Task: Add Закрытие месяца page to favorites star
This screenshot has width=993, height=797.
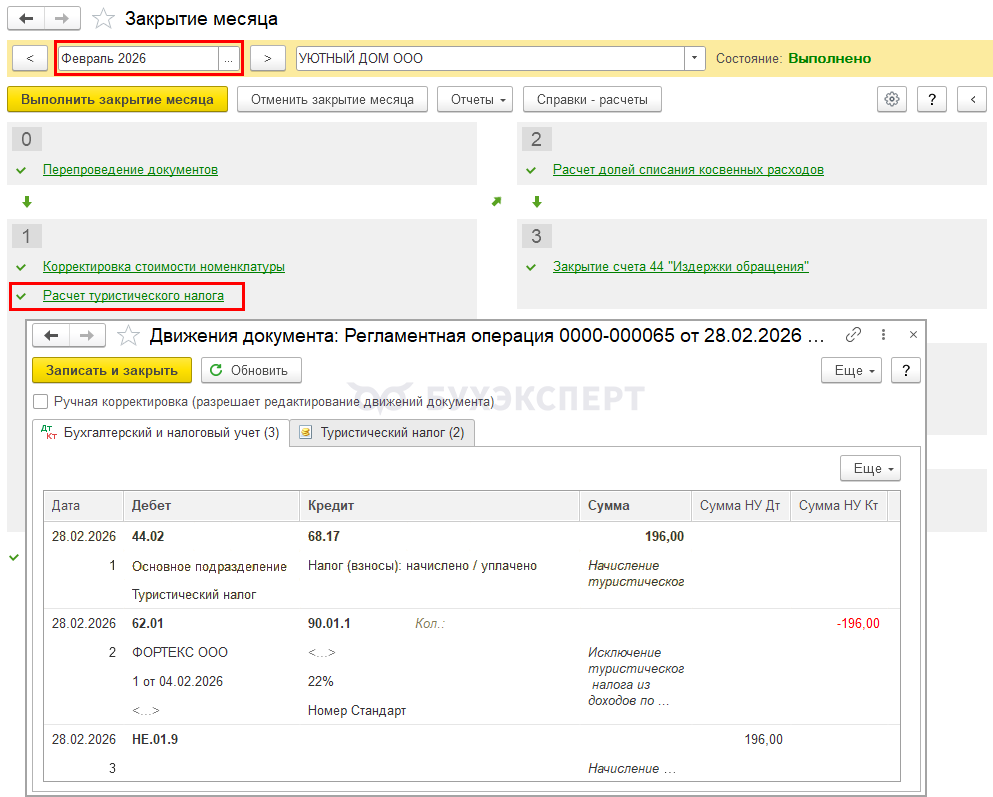Action: click(103, 19)
